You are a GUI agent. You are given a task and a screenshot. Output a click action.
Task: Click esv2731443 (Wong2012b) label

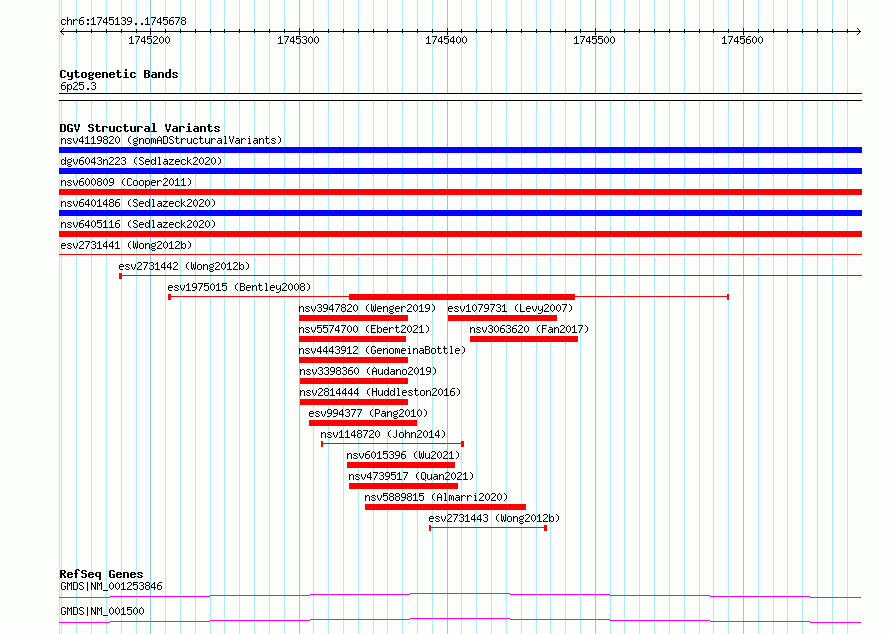494,518
